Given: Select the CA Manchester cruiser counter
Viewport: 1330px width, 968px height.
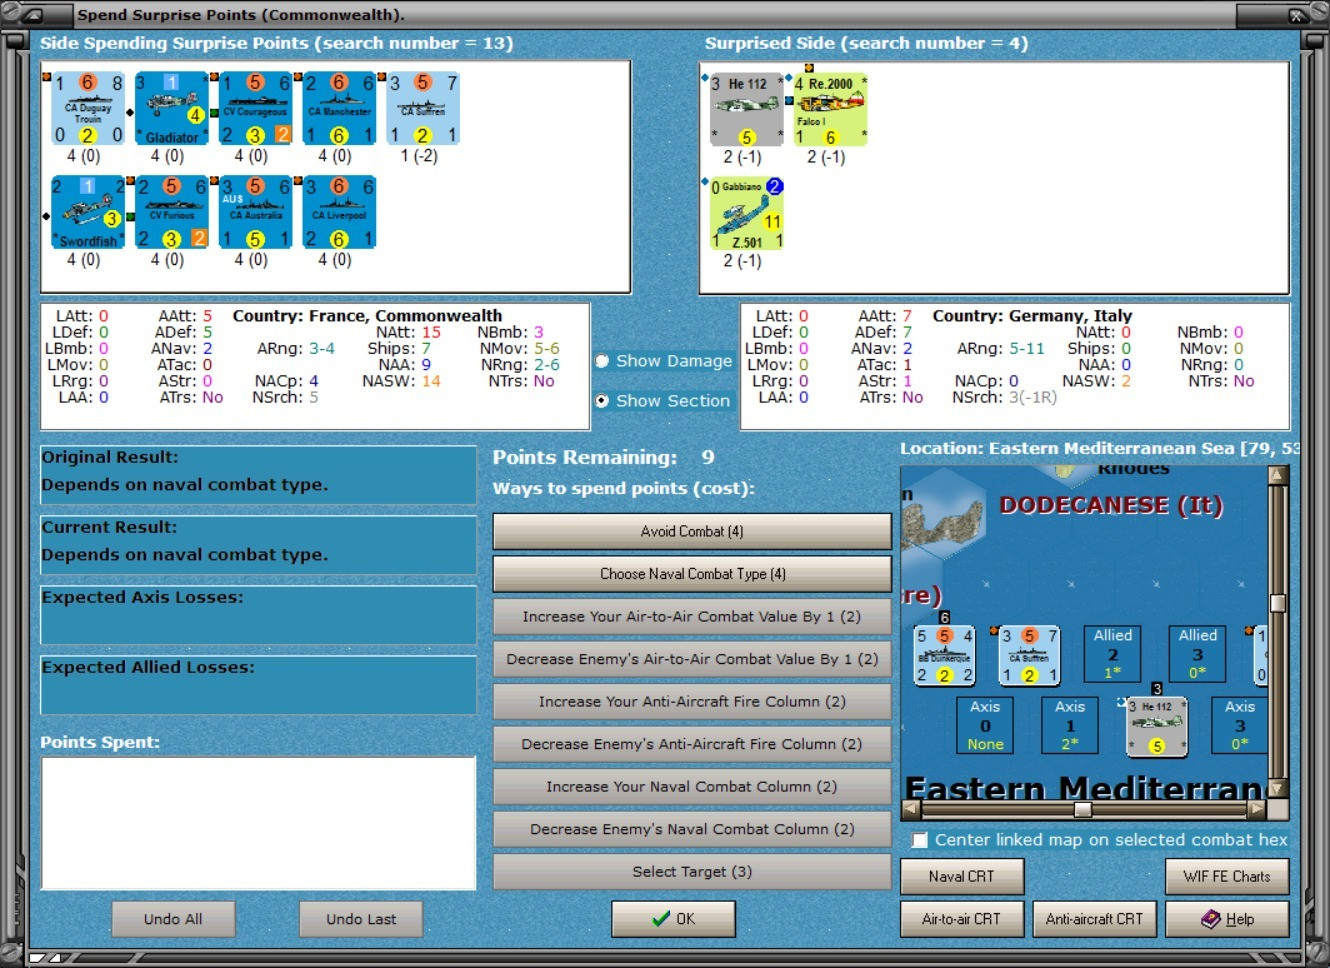Looking at the screenshot, I should [339, 108].
